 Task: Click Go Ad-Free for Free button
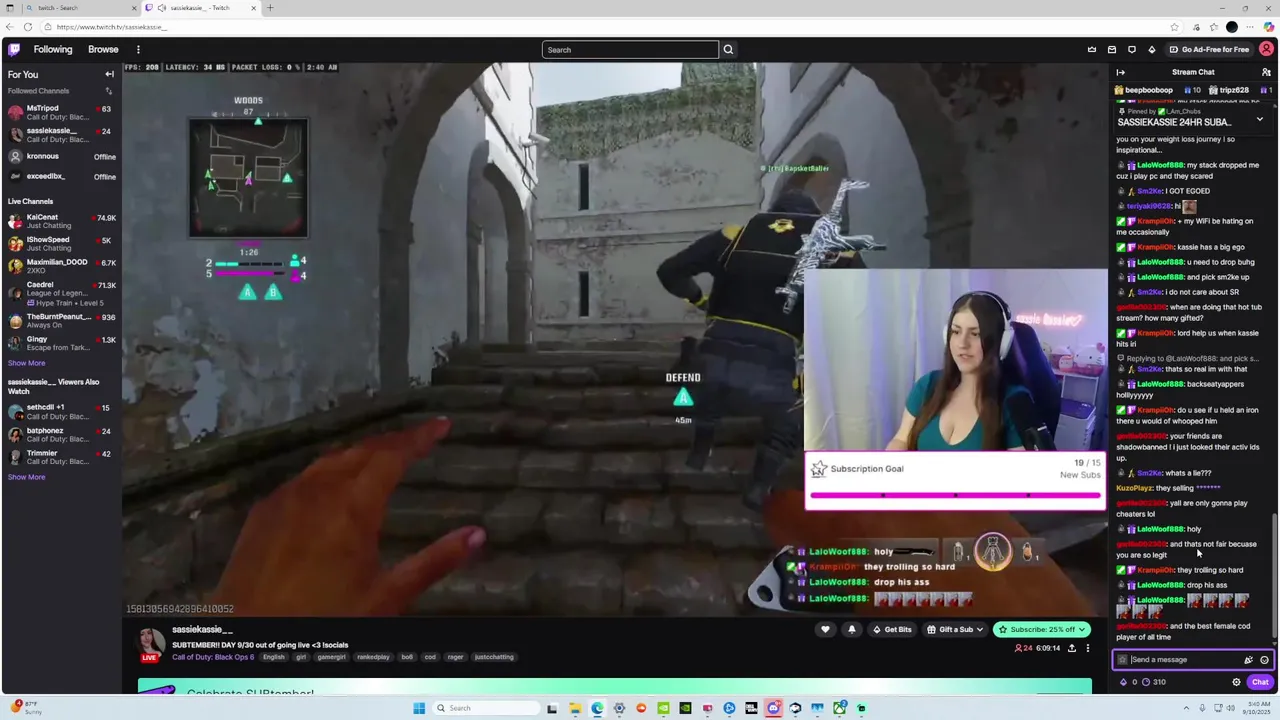point(1209,49)
